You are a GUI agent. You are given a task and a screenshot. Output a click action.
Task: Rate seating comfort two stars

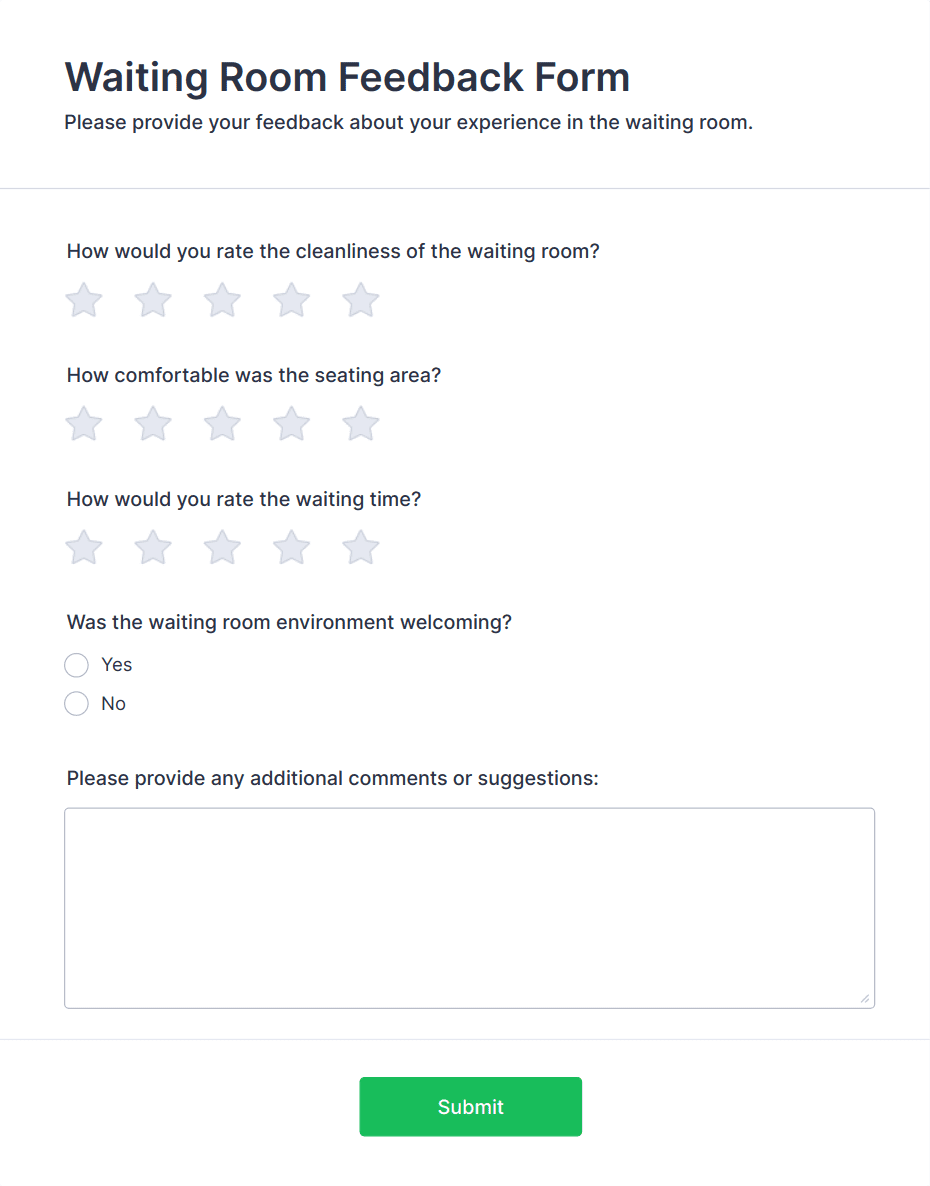(x=153, y=424)
